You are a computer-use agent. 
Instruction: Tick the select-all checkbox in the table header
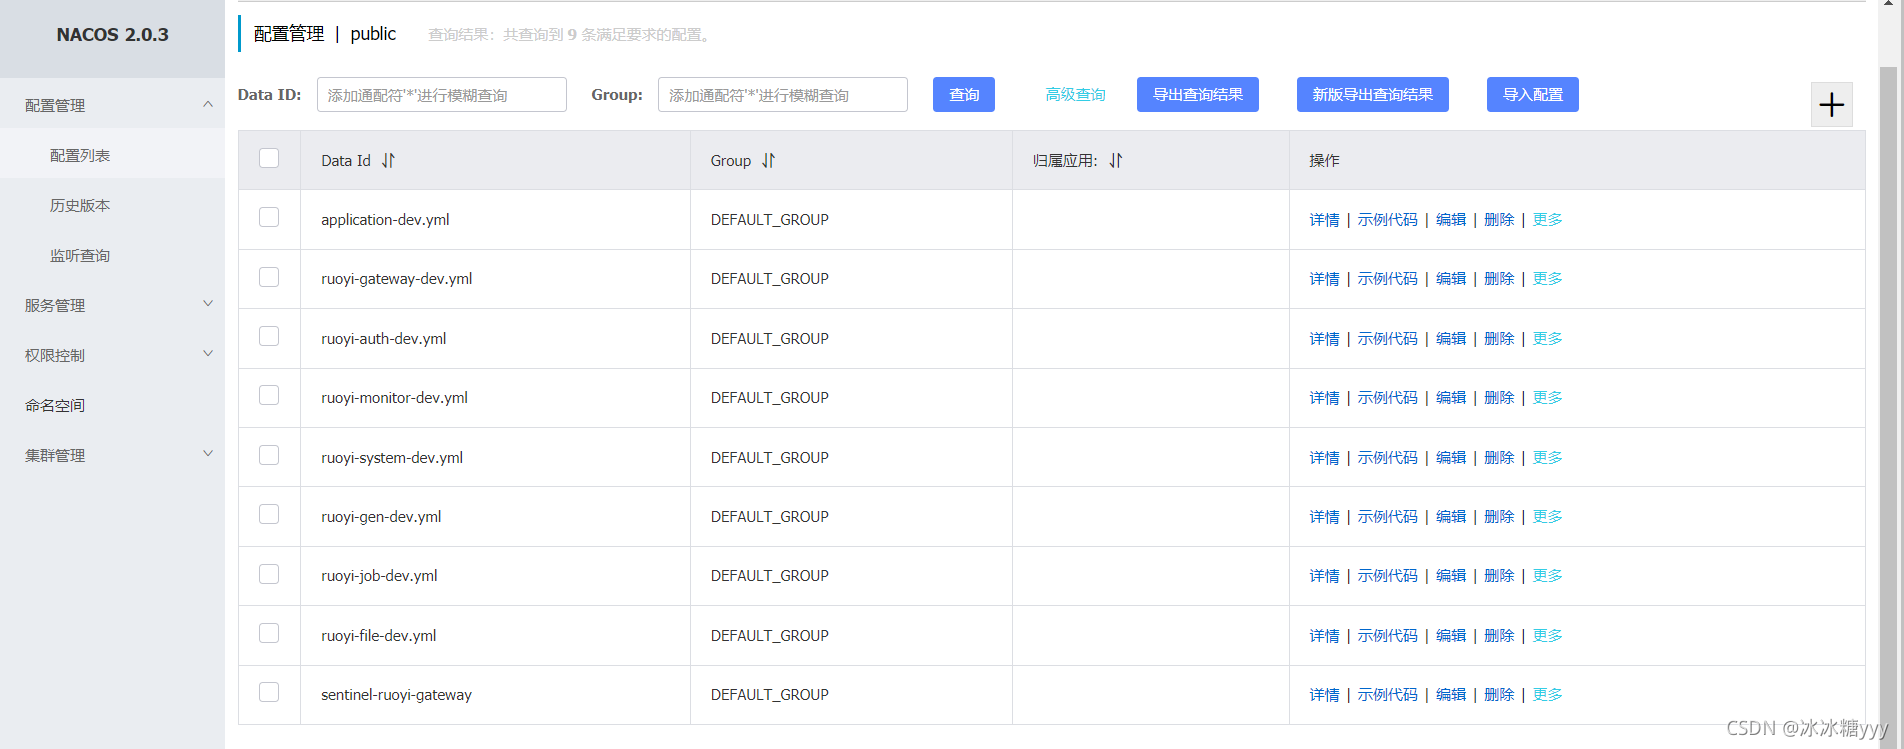point(269,158)
